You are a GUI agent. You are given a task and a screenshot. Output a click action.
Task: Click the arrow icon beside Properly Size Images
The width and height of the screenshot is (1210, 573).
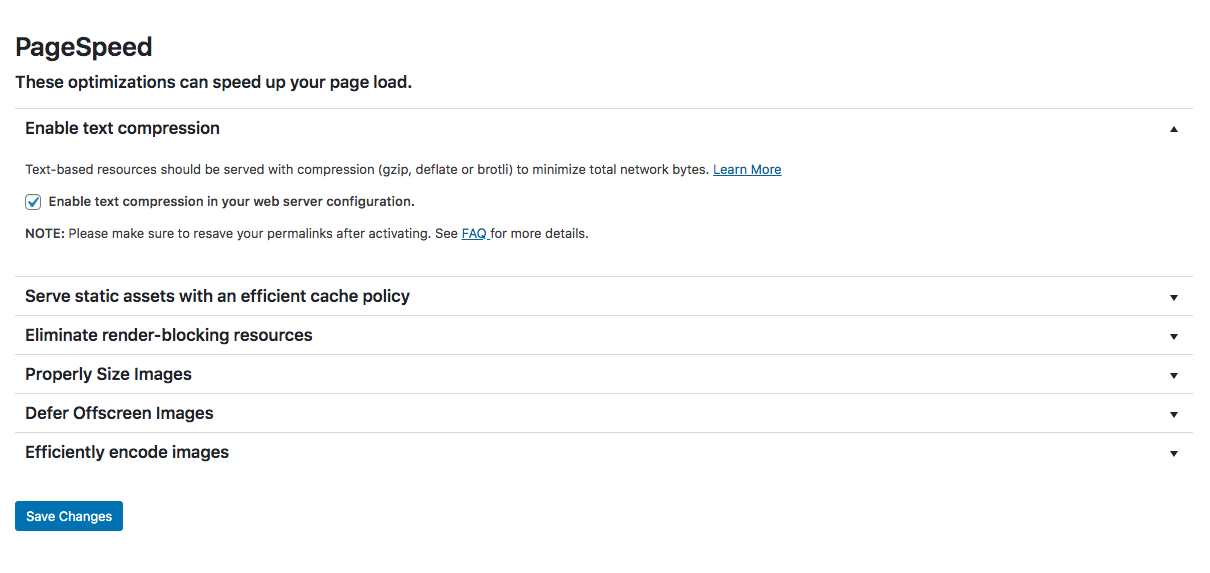(x=1174, y=375)
